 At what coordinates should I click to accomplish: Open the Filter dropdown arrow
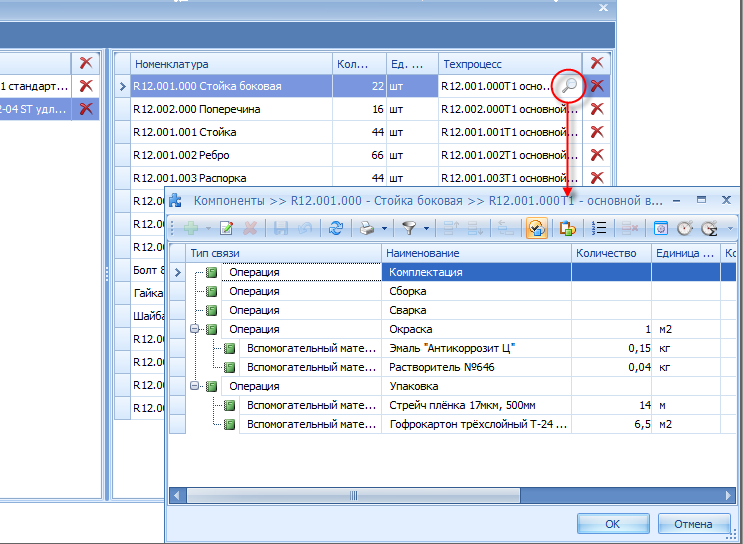coord(426,228)
